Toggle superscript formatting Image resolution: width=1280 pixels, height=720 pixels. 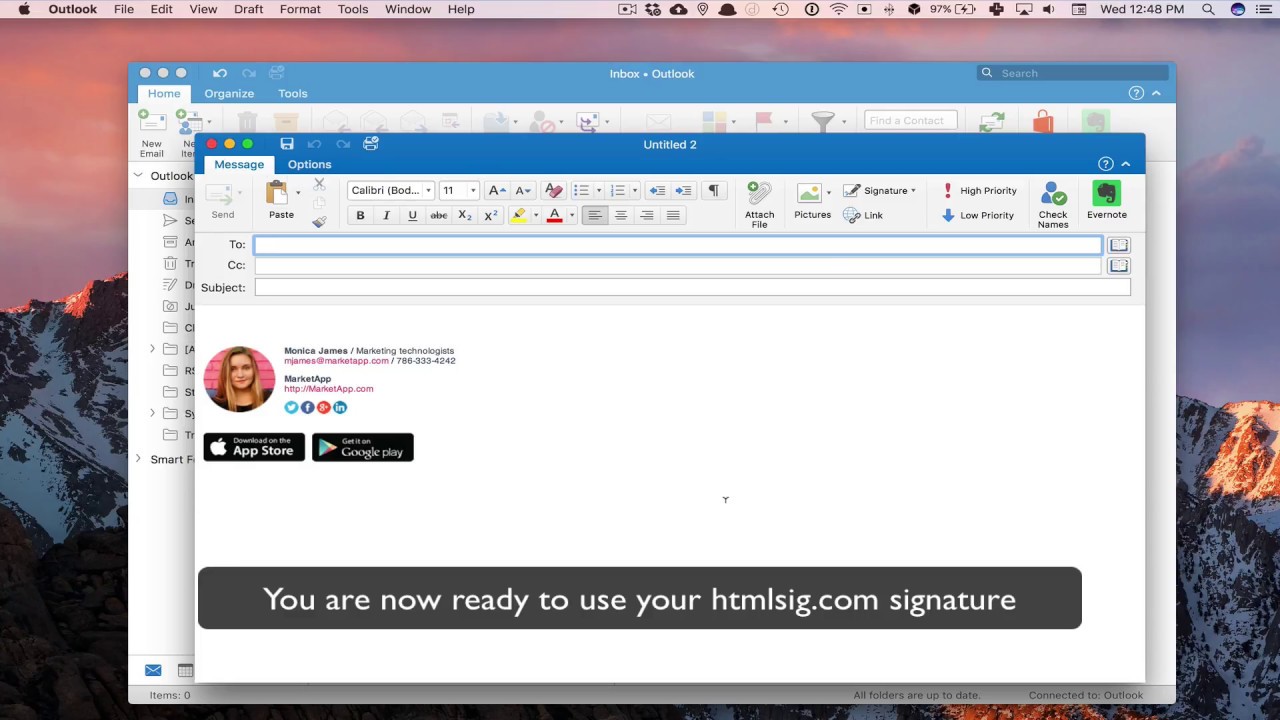490,215
